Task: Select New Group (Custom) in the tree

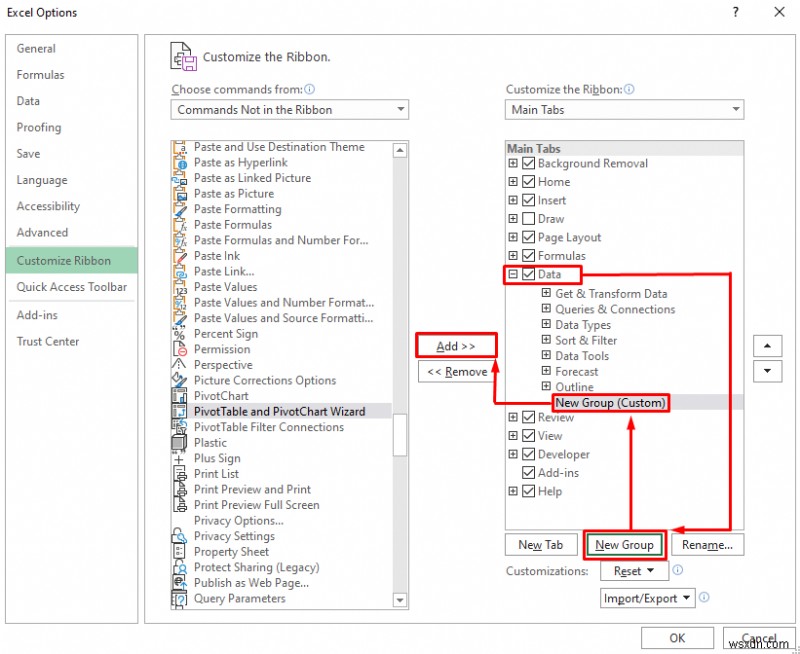Action: [611, 403]
